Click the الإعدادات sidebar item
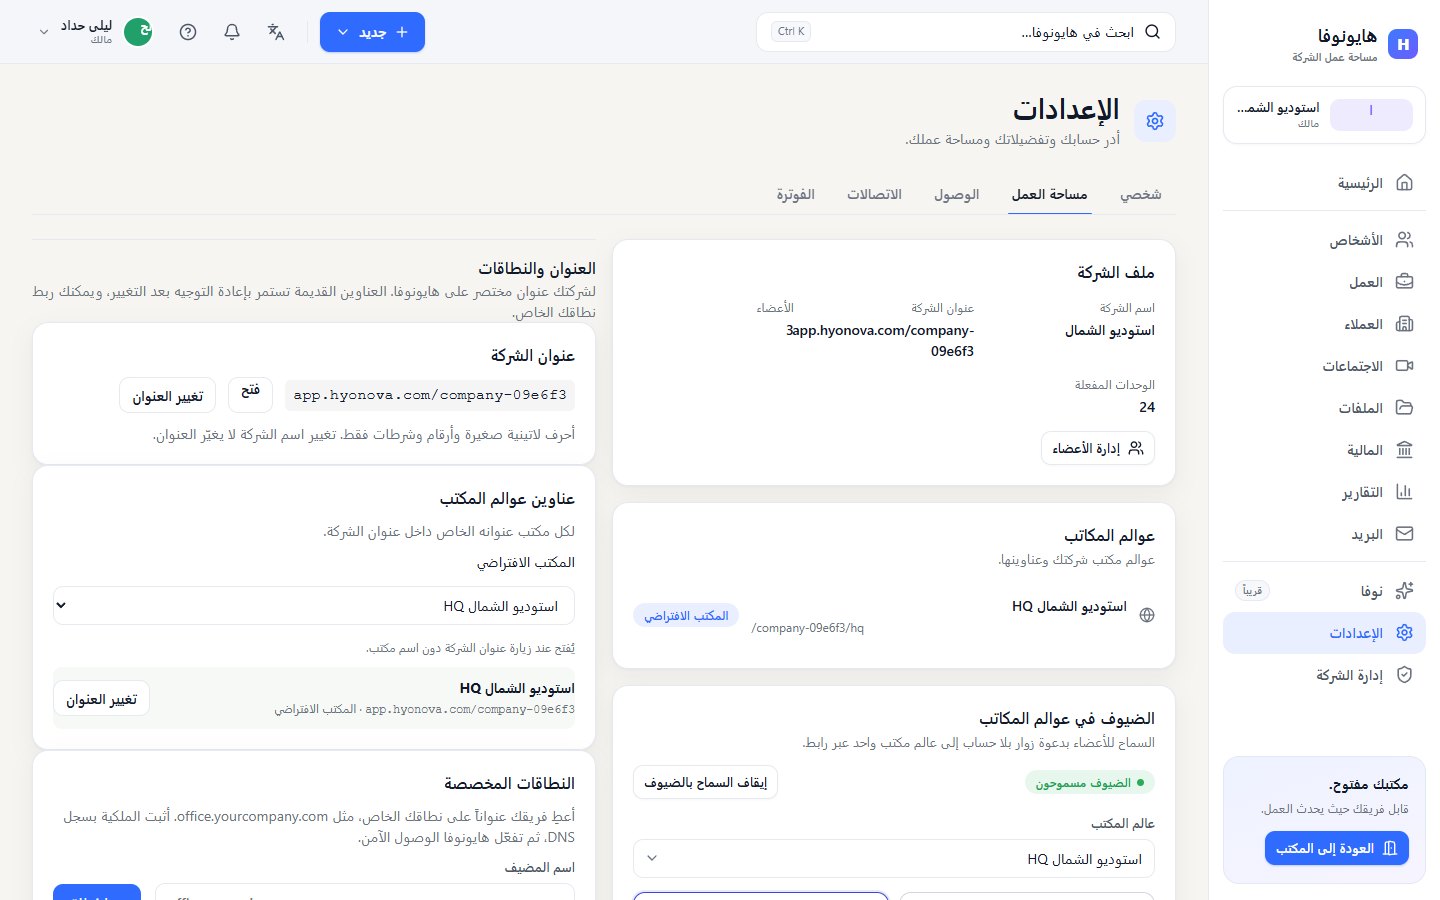Image resolution: width=1440 pixels, height=900 pixels. click(1324, 633)
